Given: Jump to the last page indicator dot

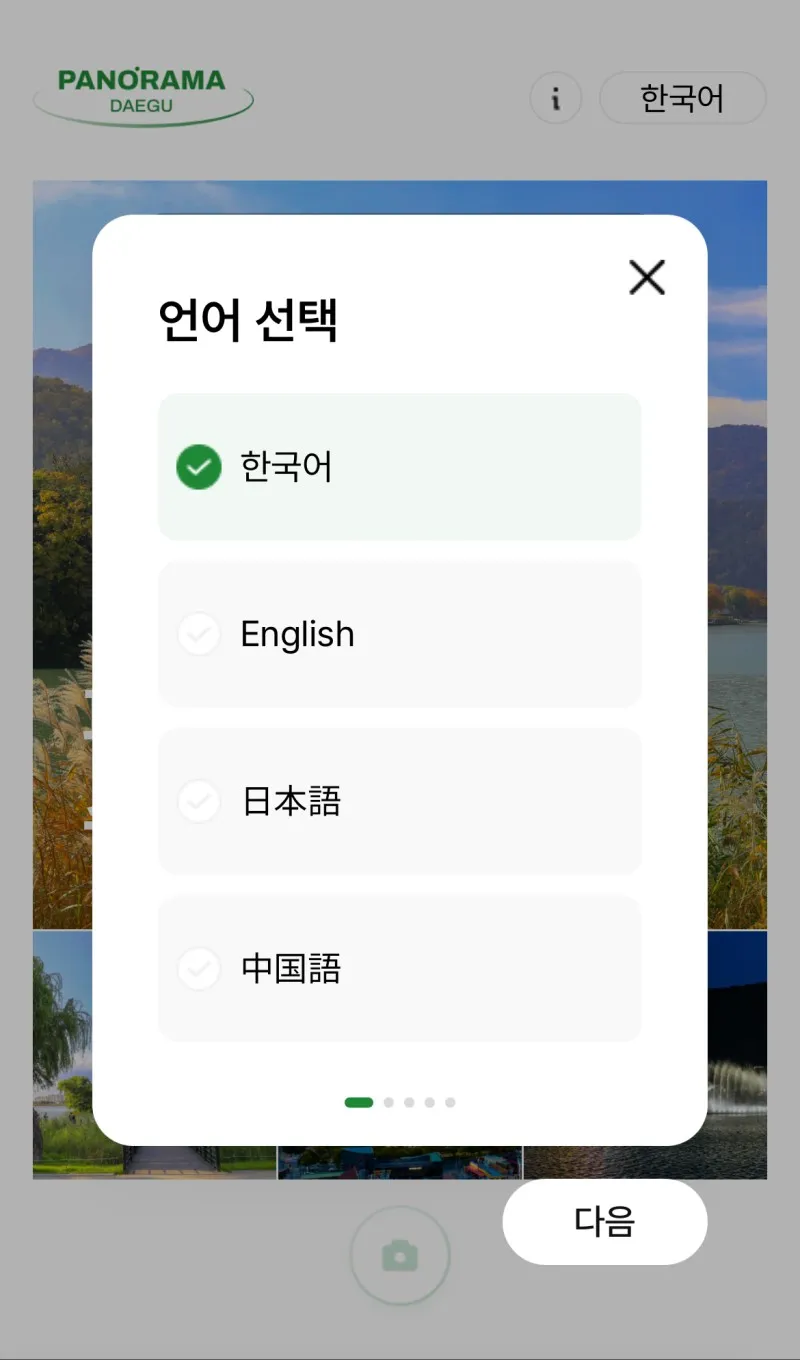Looking at the screenshot, I should click(450, 1102).
